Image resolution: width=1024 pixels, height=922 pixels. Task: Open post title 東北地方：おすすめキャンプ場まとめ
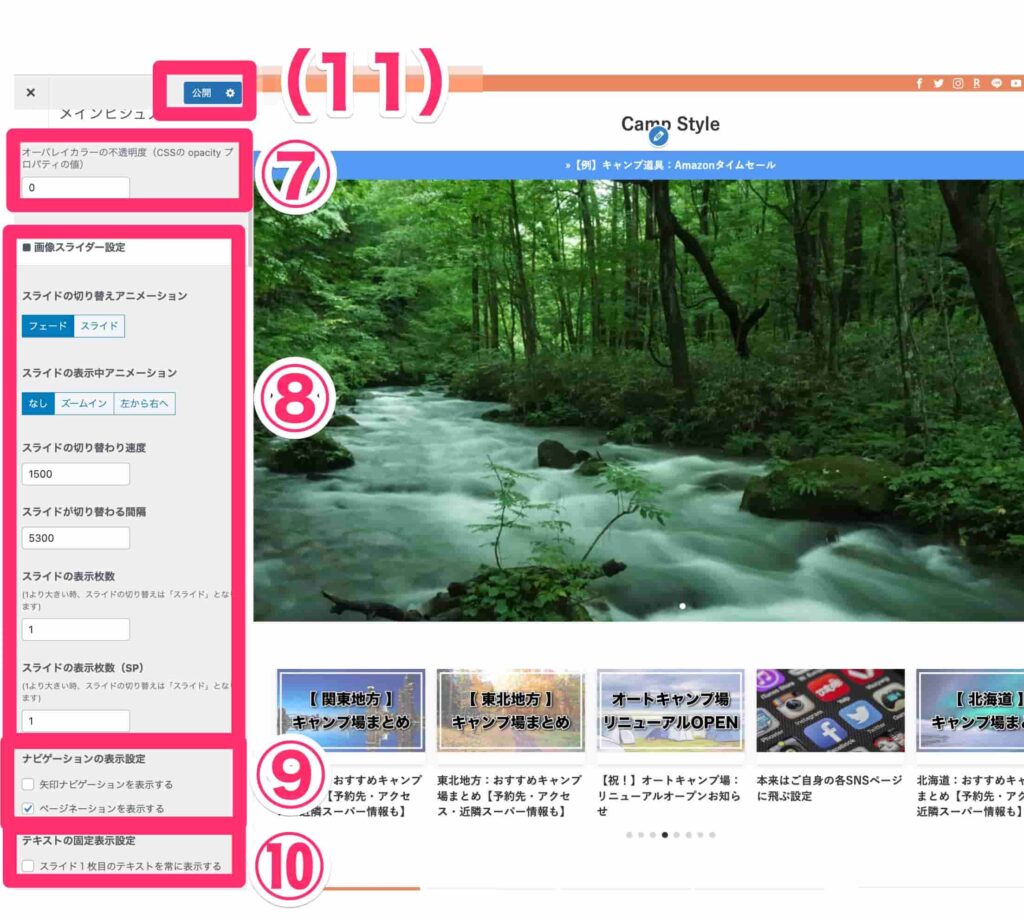pos(509,795)
